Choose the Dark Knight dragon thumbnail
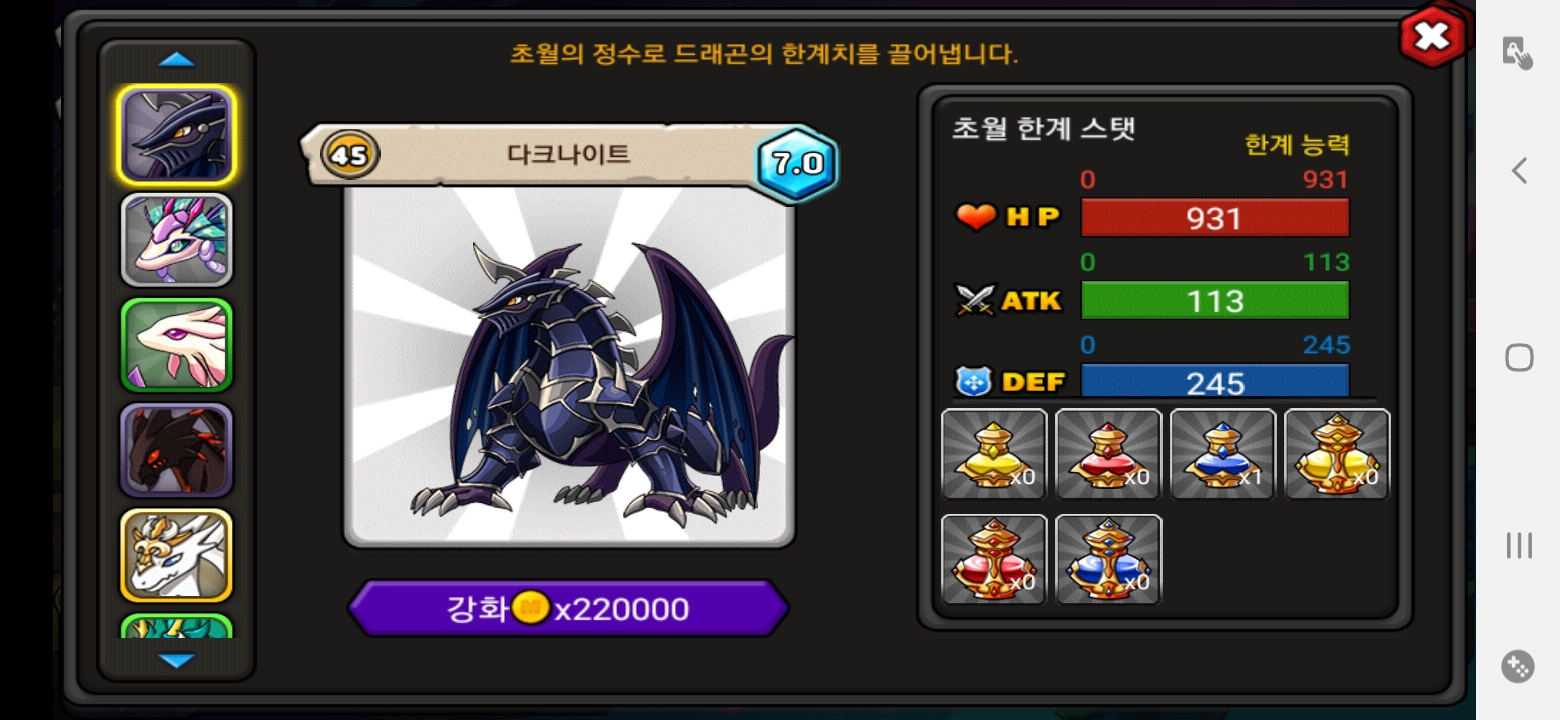The width and height of the screenshot is (1560, 720). click(177, 135)
